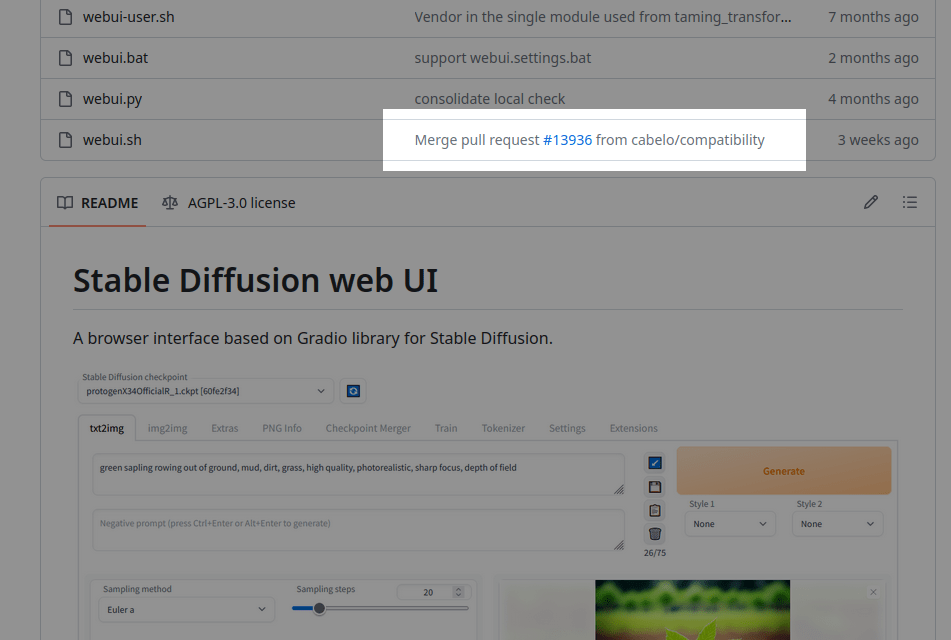Screen dimensions: 951x640
Task: Switch to the README tab
Action: coord(98,203)
